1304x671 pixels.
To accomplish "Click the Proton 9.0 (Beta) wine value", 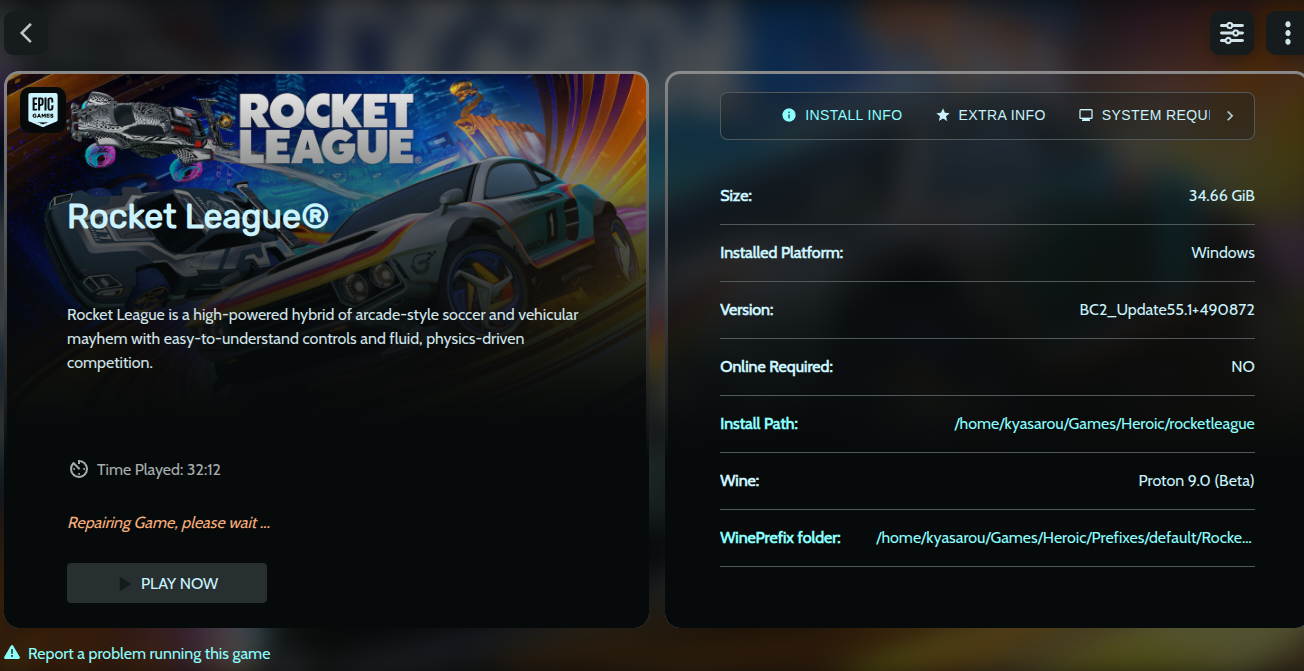I will (x=1196, y=480).
